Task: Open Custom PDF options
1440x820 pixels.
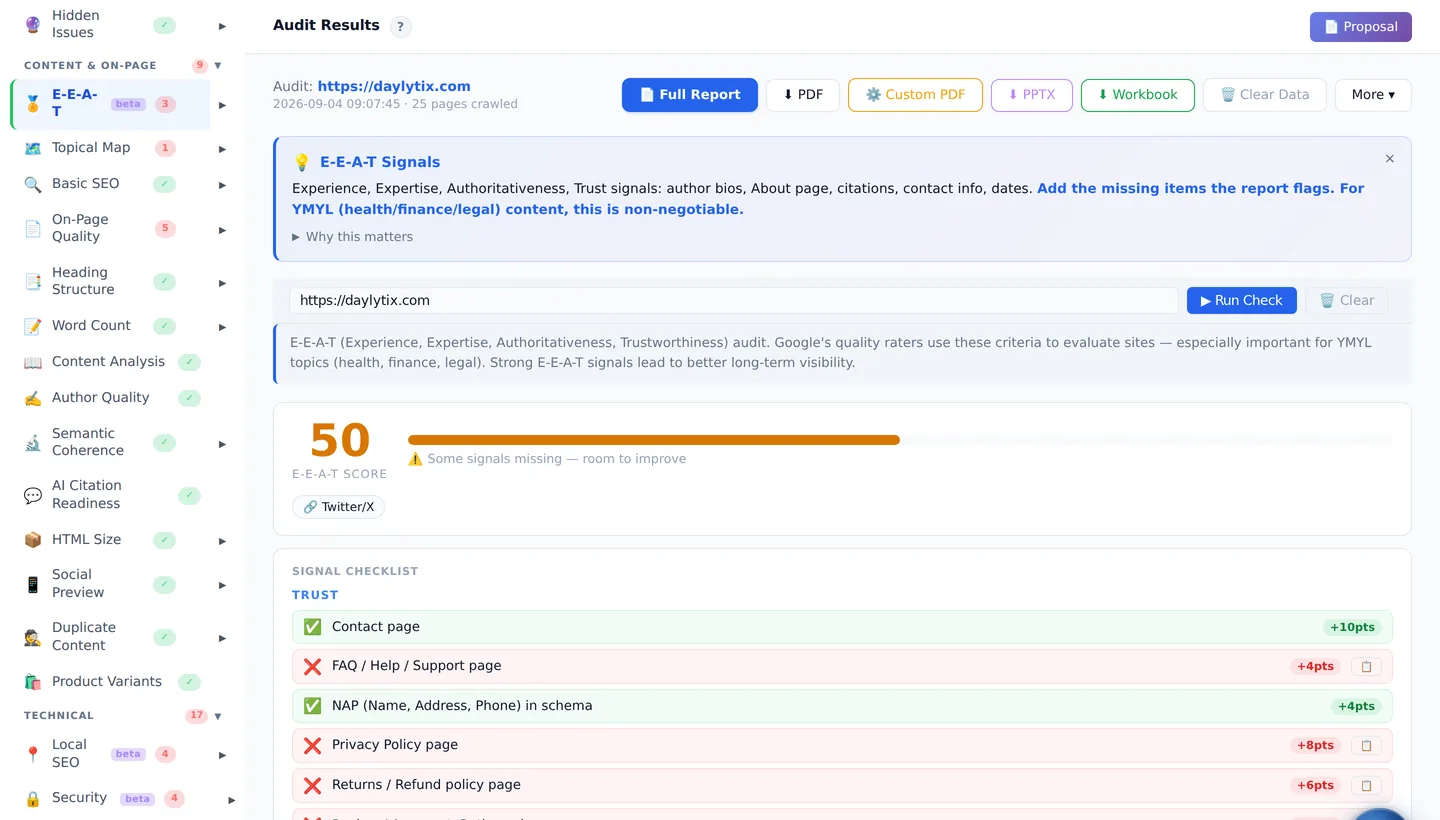Action: tap(915, 95)
